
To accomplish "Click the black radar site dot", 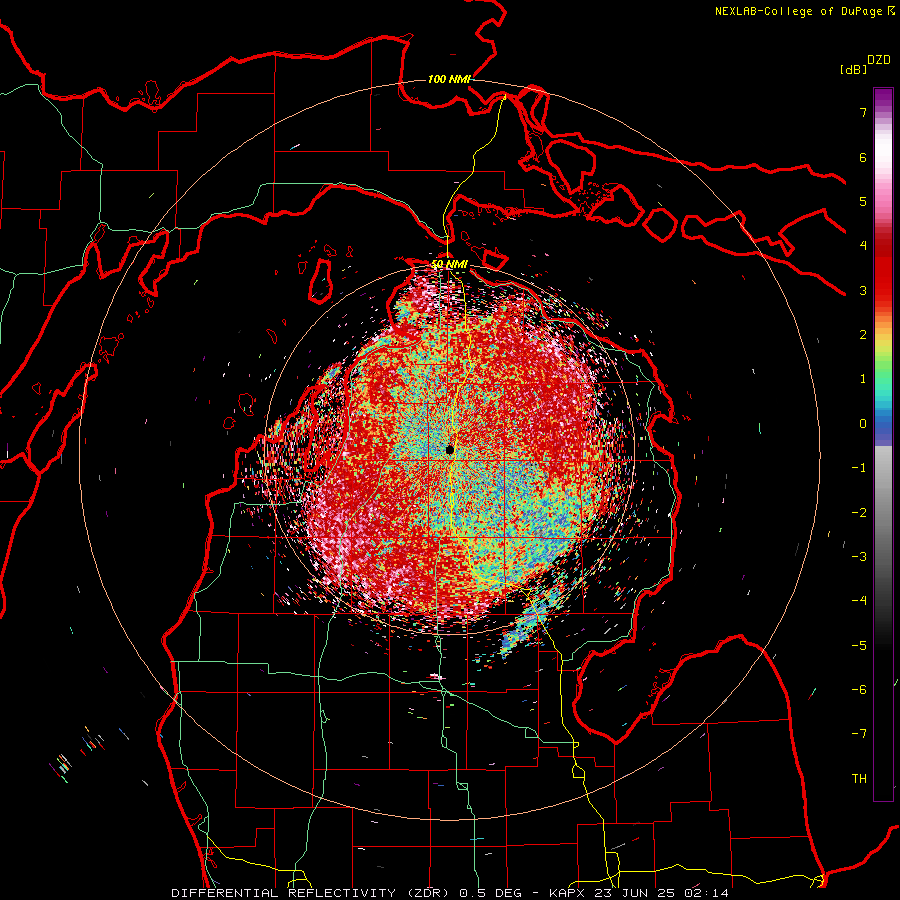I will click(450, 450).
